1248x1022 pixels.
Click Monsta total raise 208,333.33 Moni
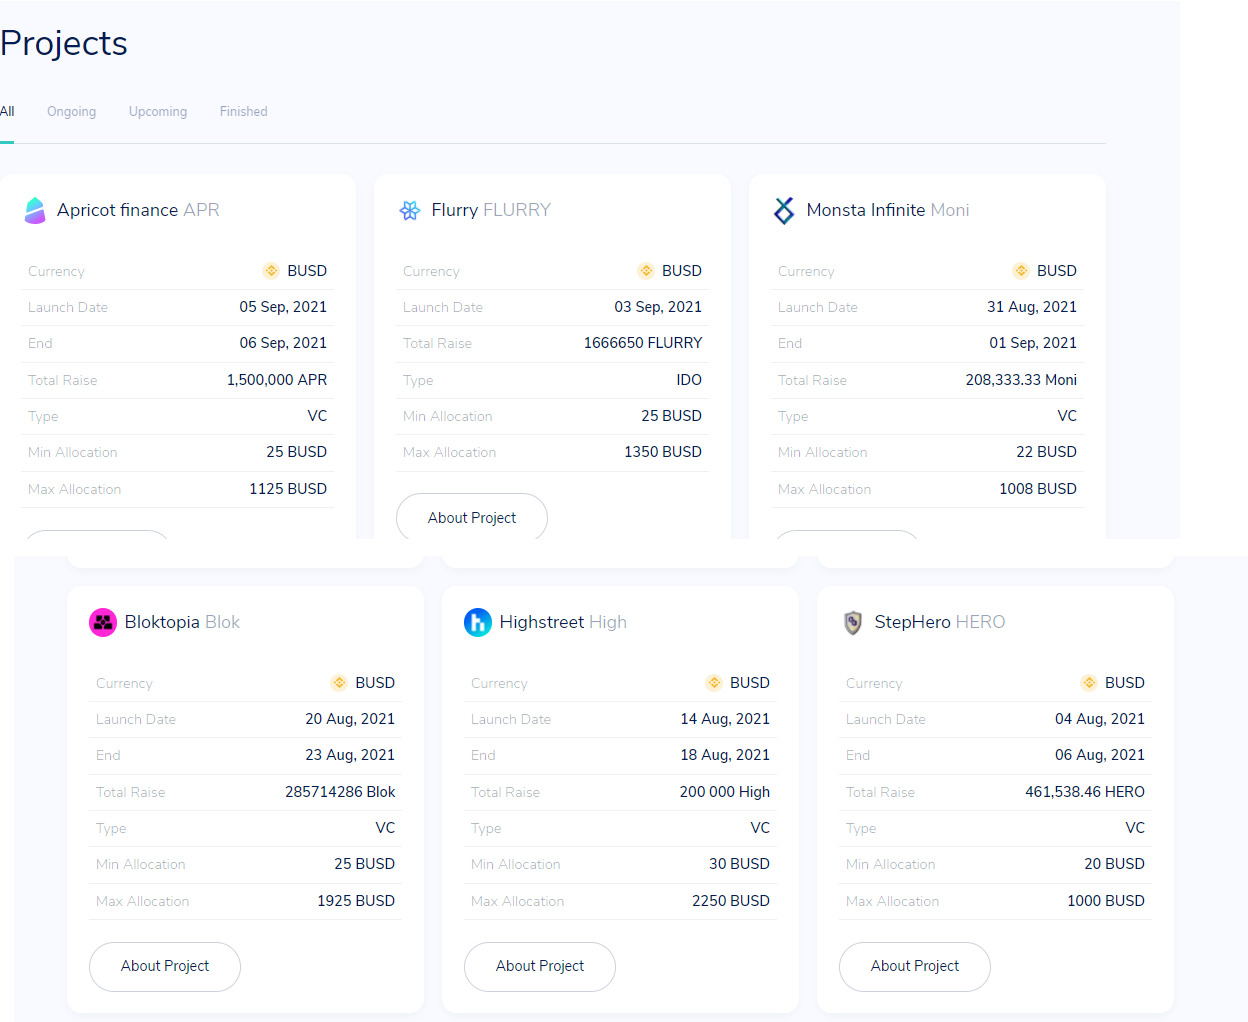[1021, 380]
